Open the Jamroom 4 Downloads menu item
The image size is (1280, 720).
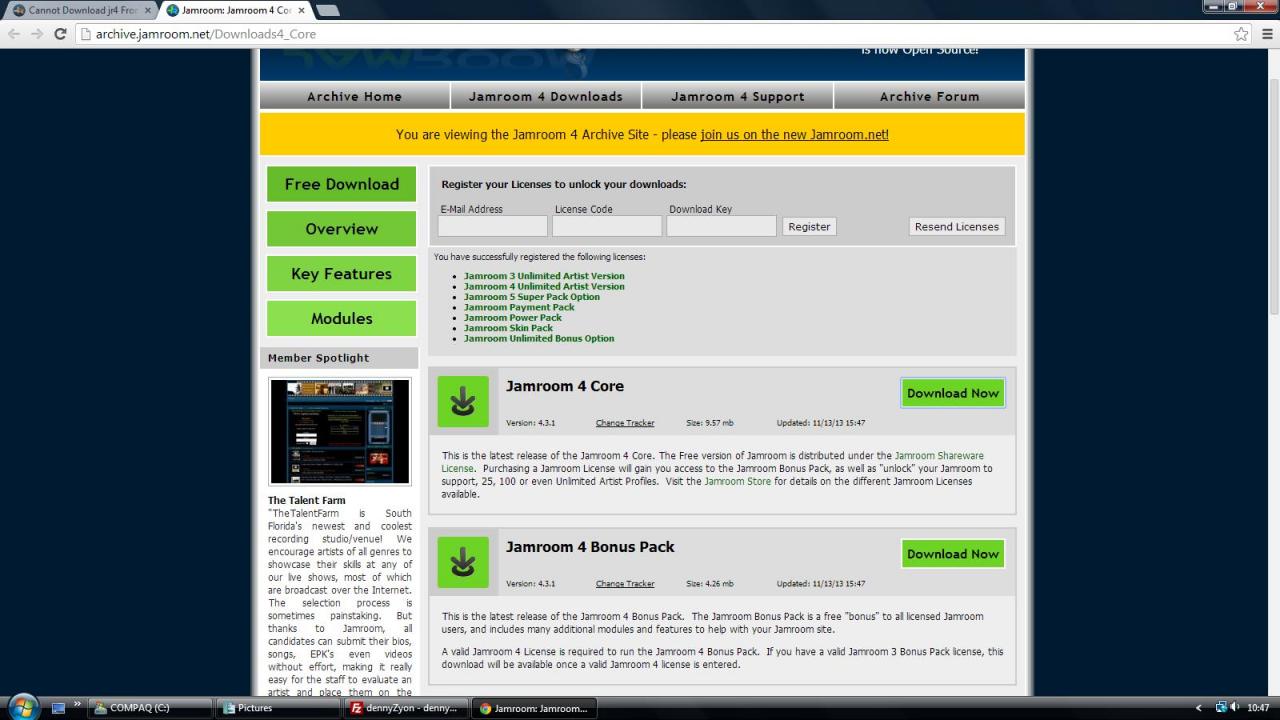(x=545, y=96)
